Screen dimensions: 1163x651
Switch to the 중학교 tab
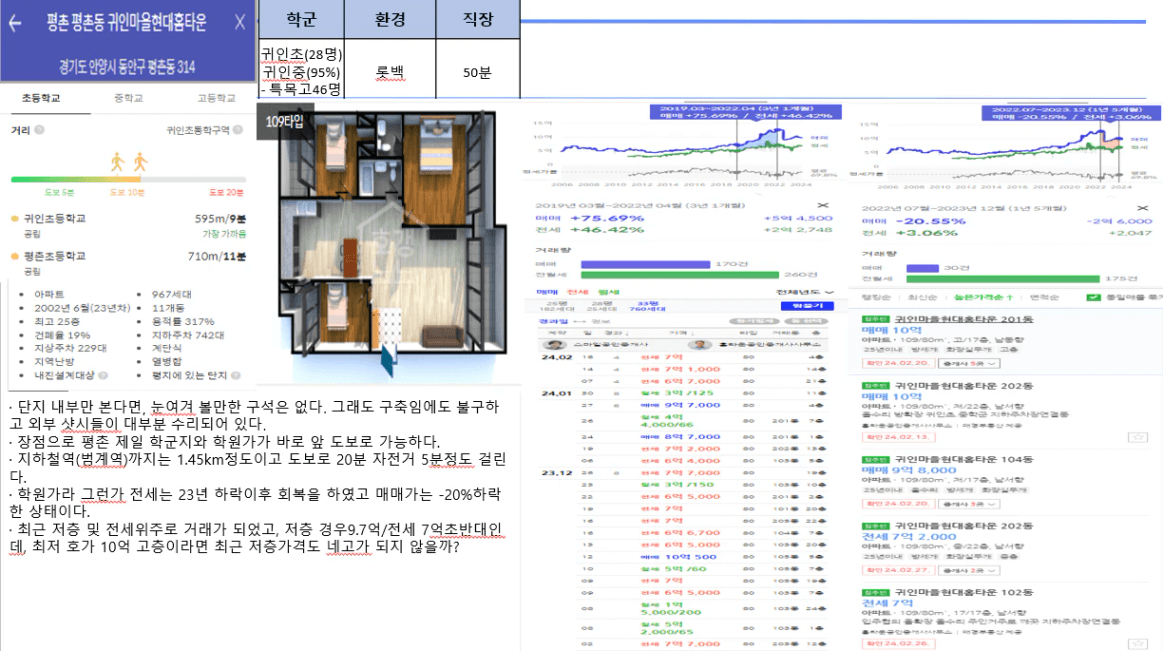pos(128,98)
